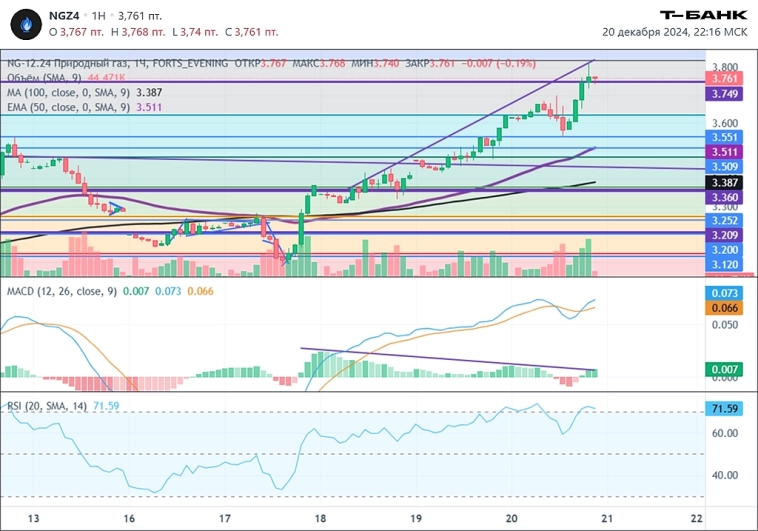Select the black 3.387 MA price tag
The width and height of the screenshot is (758, 531).
coord(726,183)
